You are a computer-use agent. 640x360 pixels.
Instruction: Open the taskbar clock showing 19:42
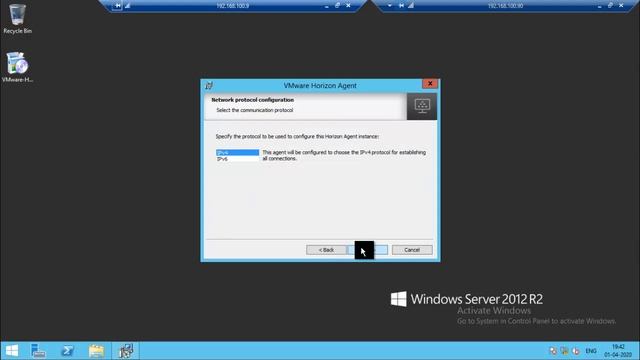click(x=618, y=351)
